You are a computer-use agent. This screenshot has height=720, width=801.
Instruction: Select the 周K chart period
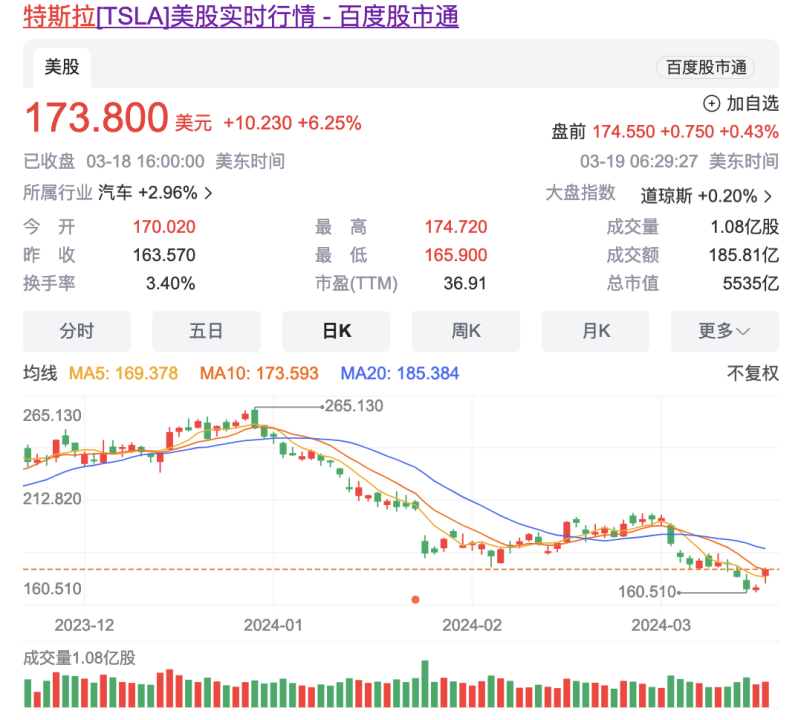(x=466, y=331)
